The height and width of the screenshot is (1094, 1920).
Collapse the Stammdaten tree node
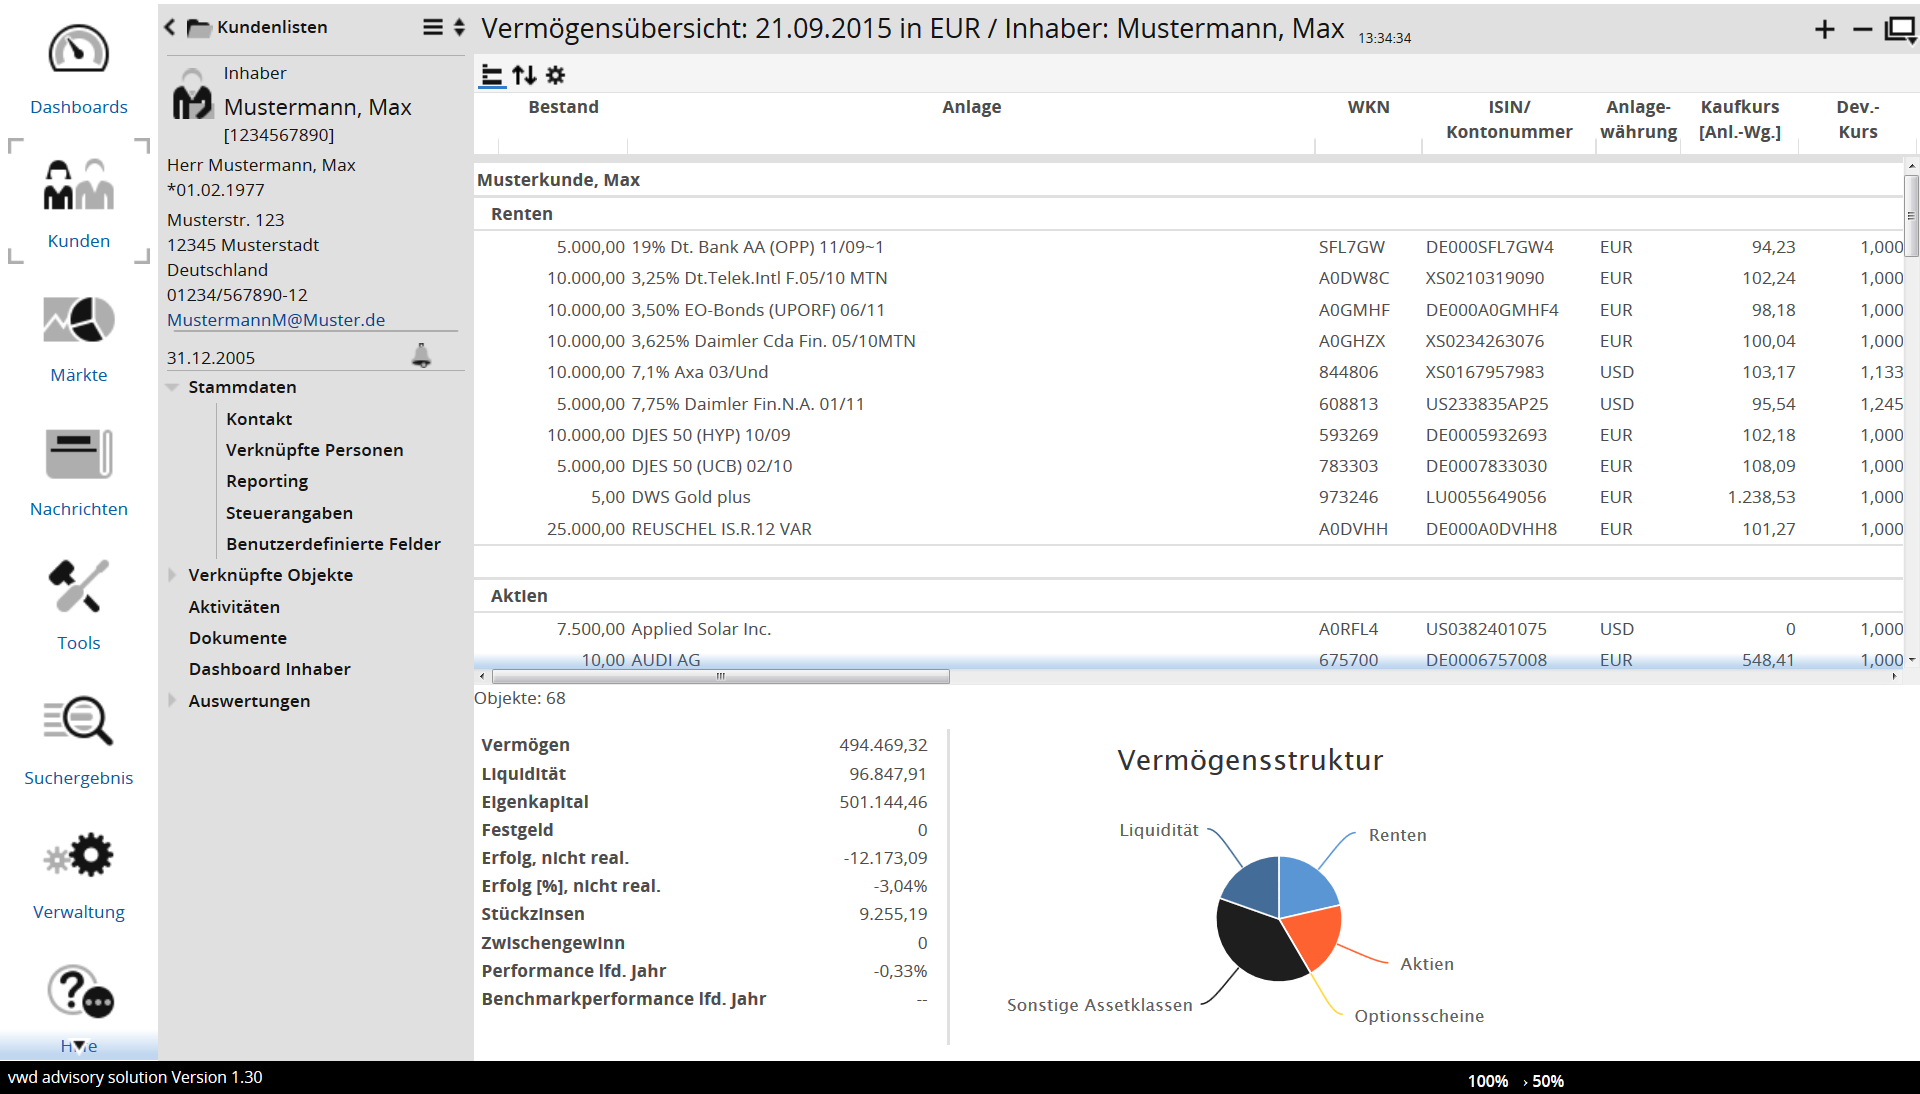[173, 387]
